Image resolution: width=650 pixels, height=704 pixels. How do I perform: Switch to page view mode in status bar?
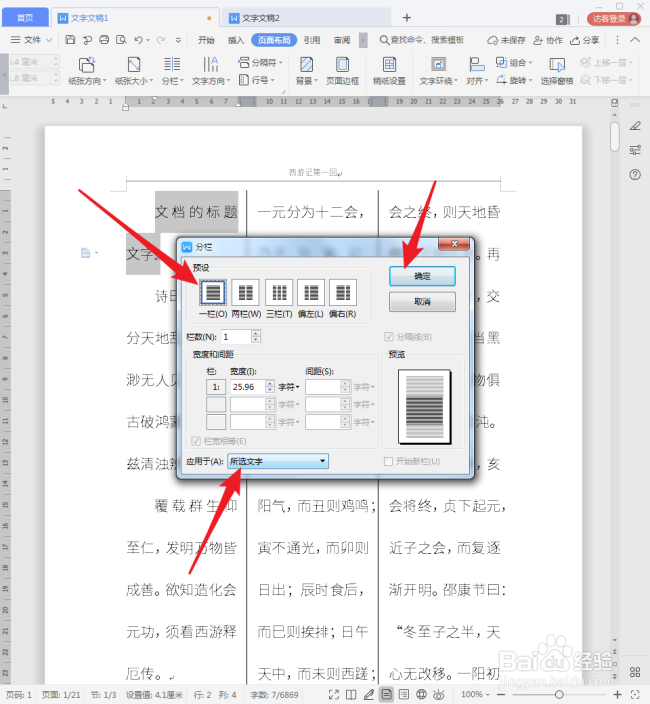386,695
